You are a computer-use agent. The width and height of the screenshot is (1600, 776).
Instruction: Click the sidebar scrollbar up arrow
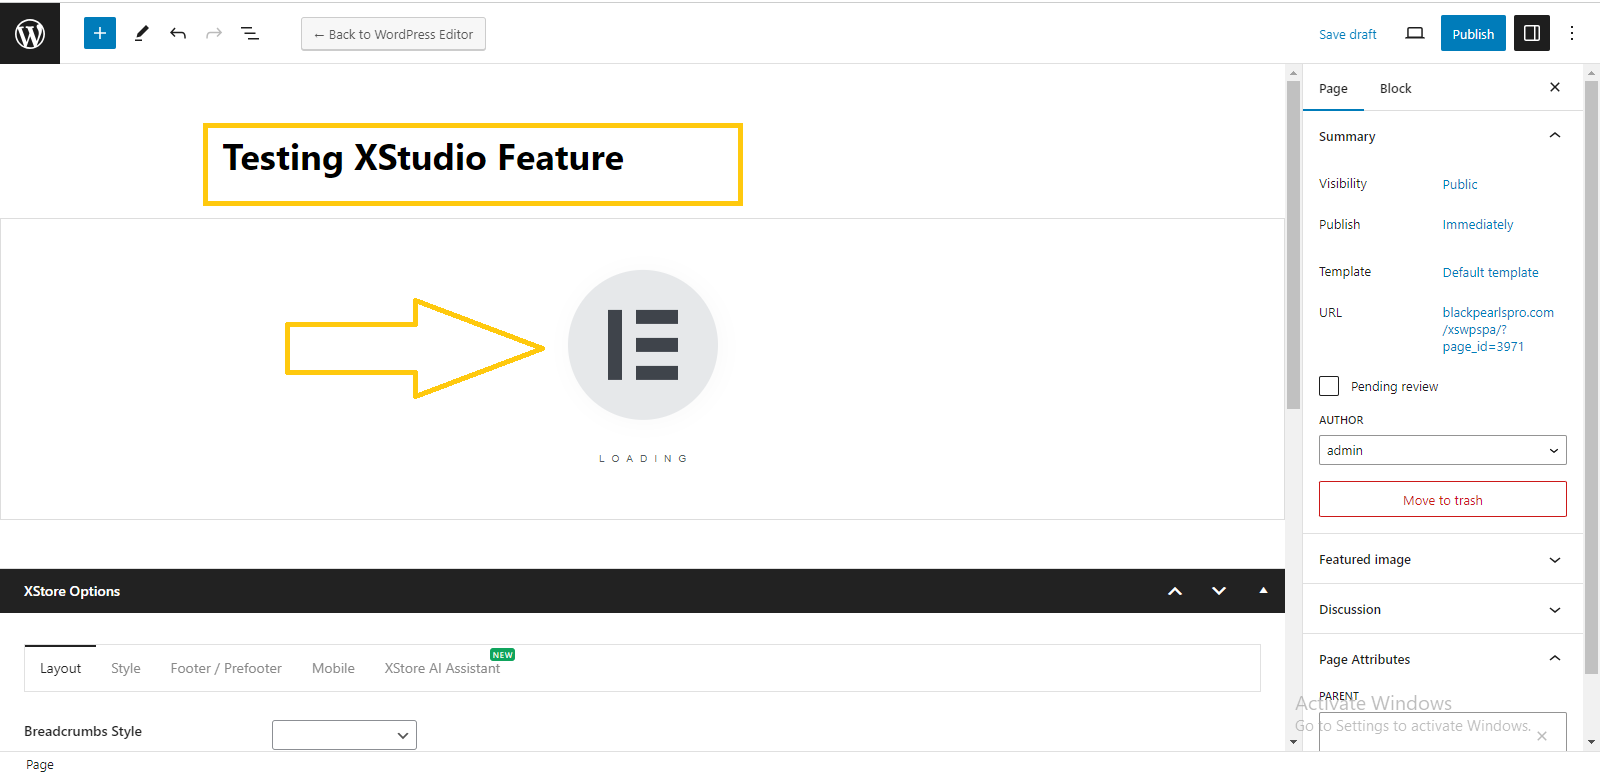pyautogui.click(x=1591, y=72)
